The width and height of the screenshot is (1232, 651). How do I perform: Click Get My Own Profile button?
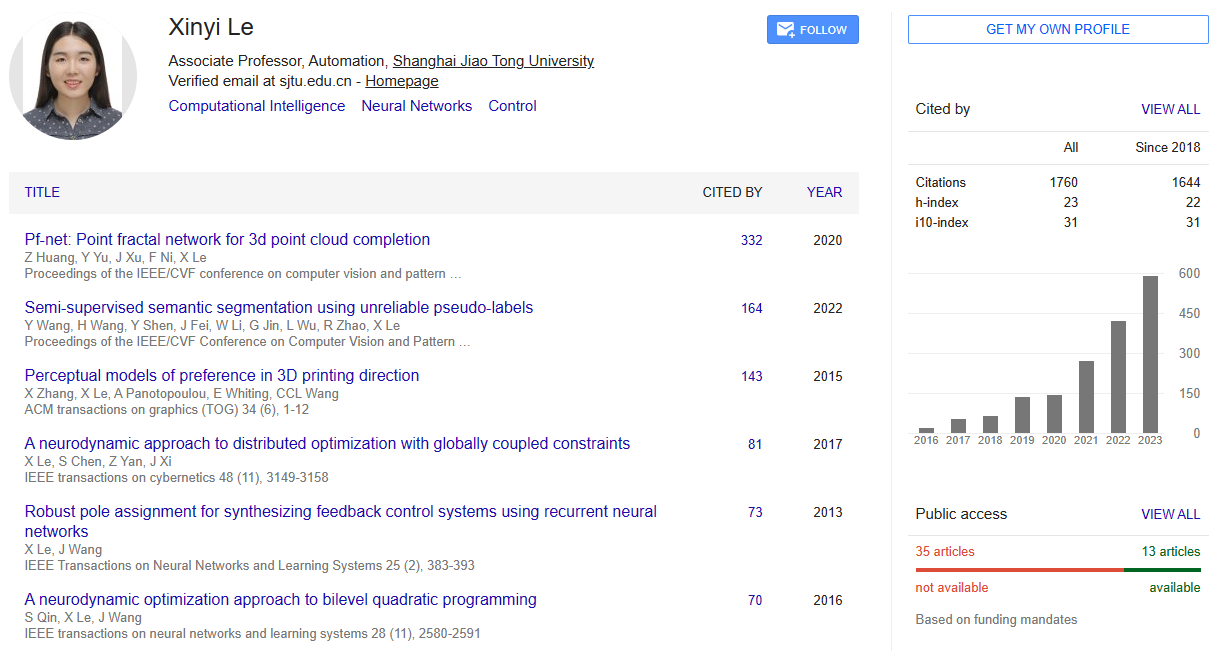1057,30
